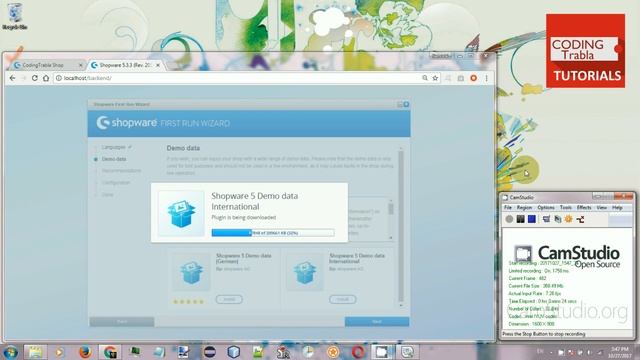
Task: Click the wizard Next button
Action: [377, 322]
